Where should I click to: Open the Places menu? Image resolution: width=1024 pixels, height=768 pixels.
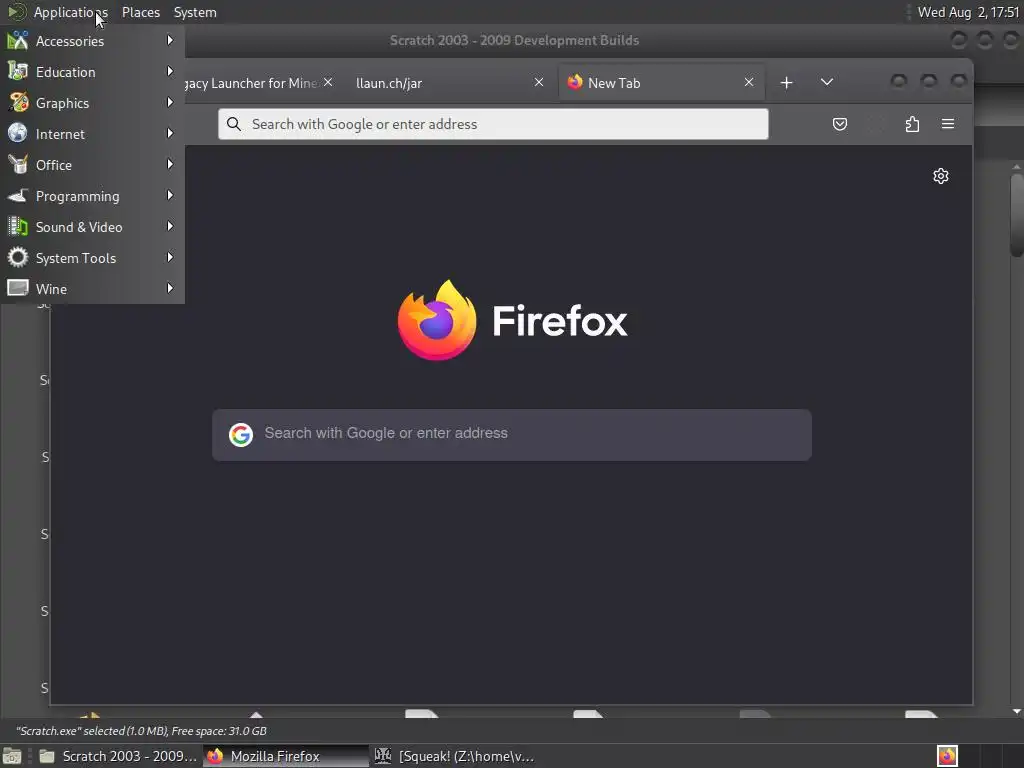pos(141,12)
